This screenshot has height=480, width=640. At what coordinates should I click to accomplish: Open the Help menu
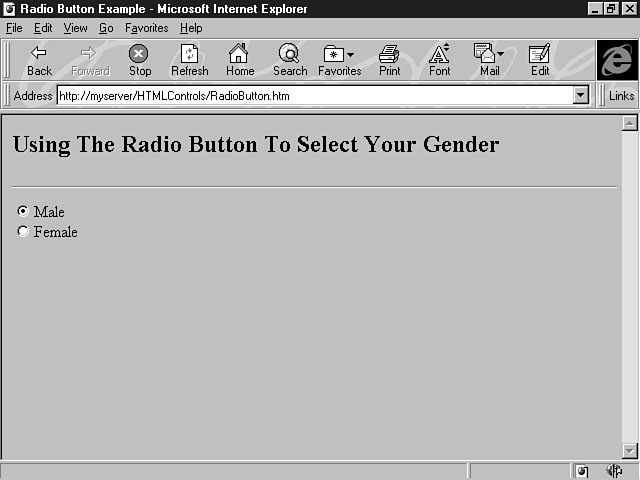point(190,28)
